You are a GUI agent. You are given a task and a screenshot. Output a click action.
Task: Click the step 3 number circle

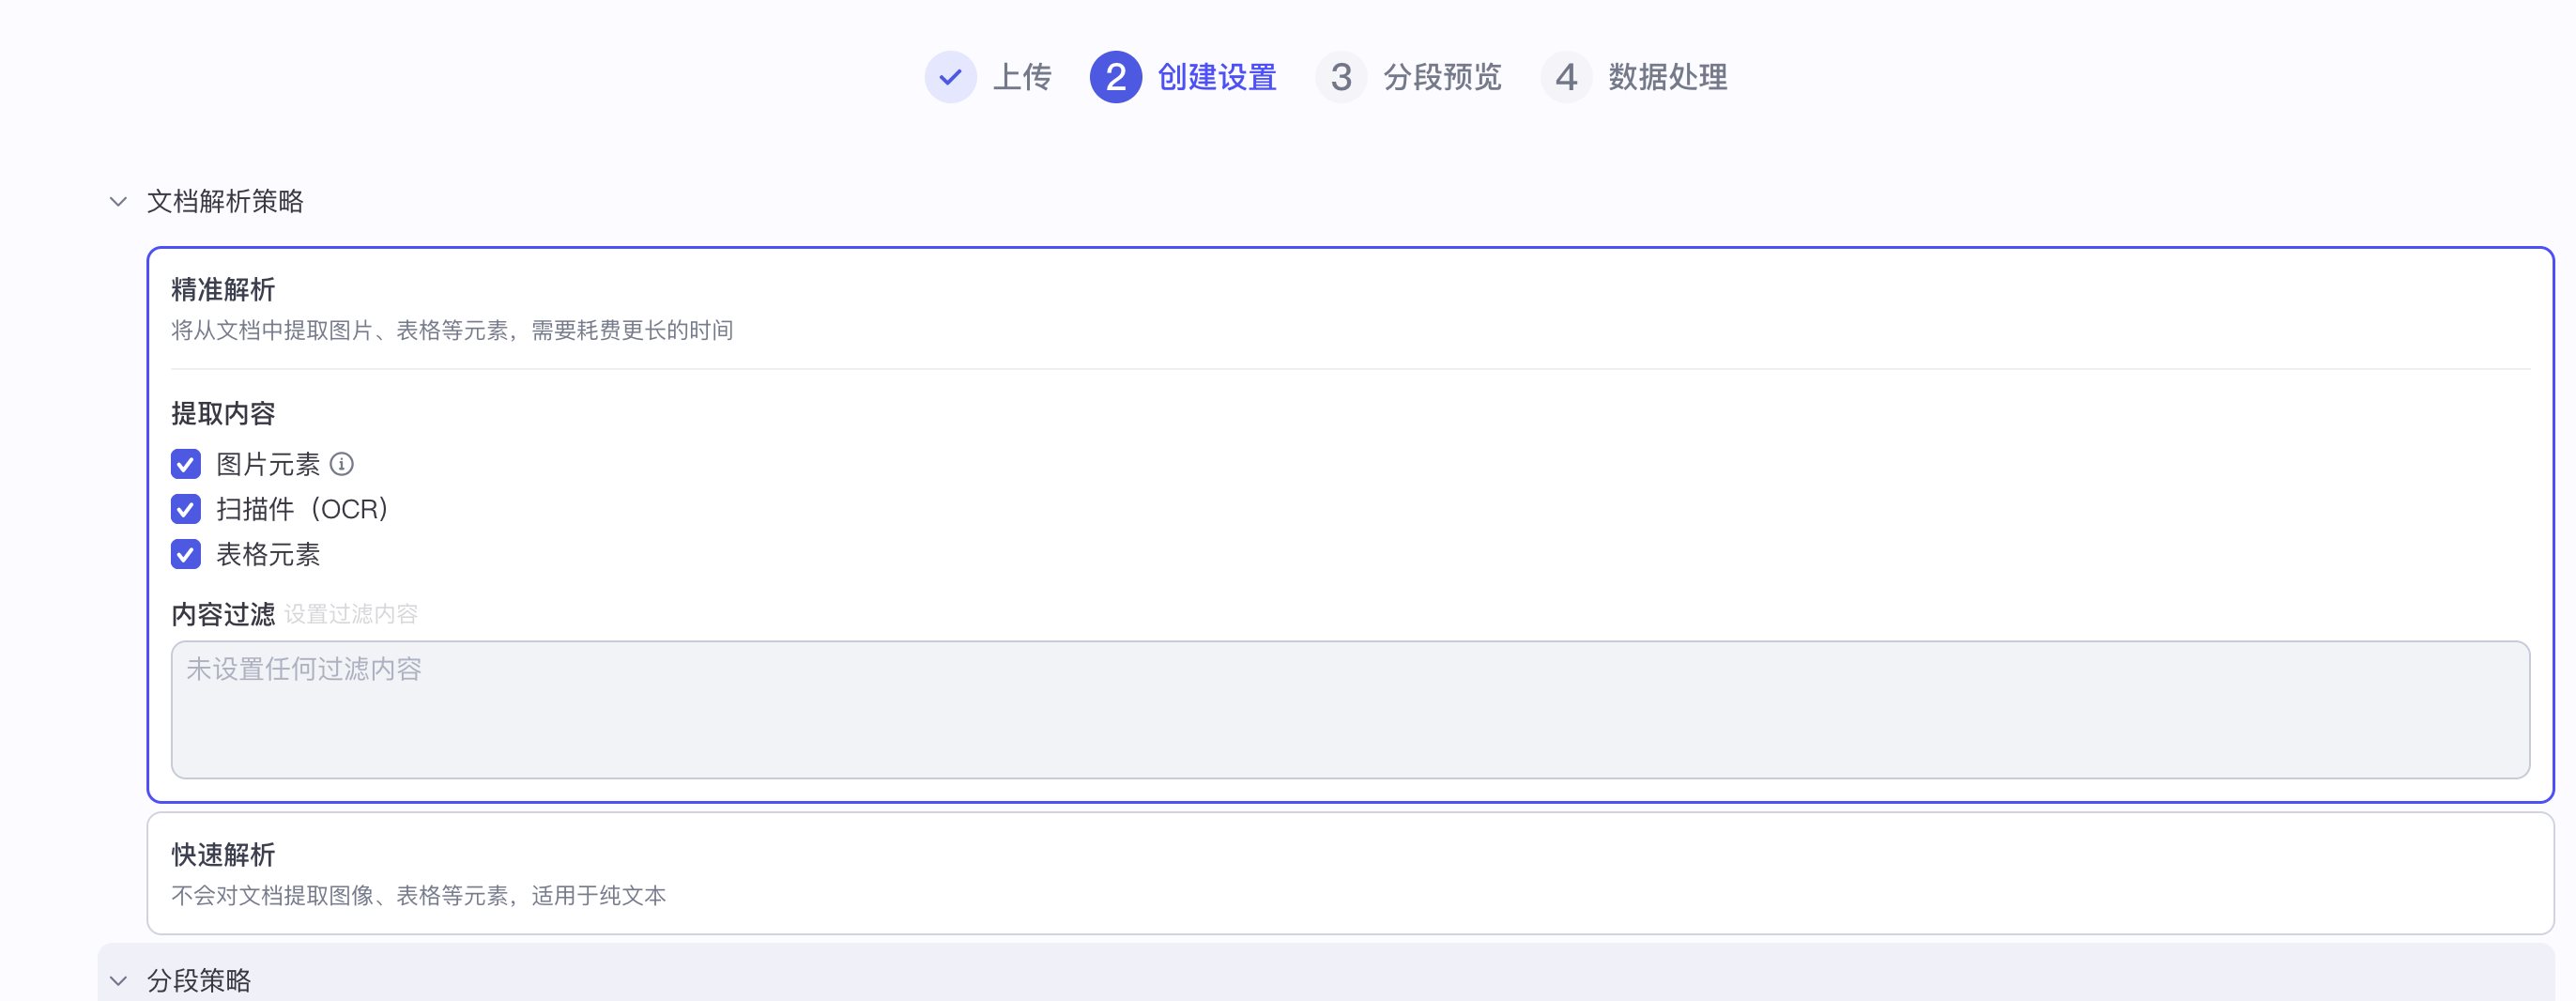(1341, 77)
